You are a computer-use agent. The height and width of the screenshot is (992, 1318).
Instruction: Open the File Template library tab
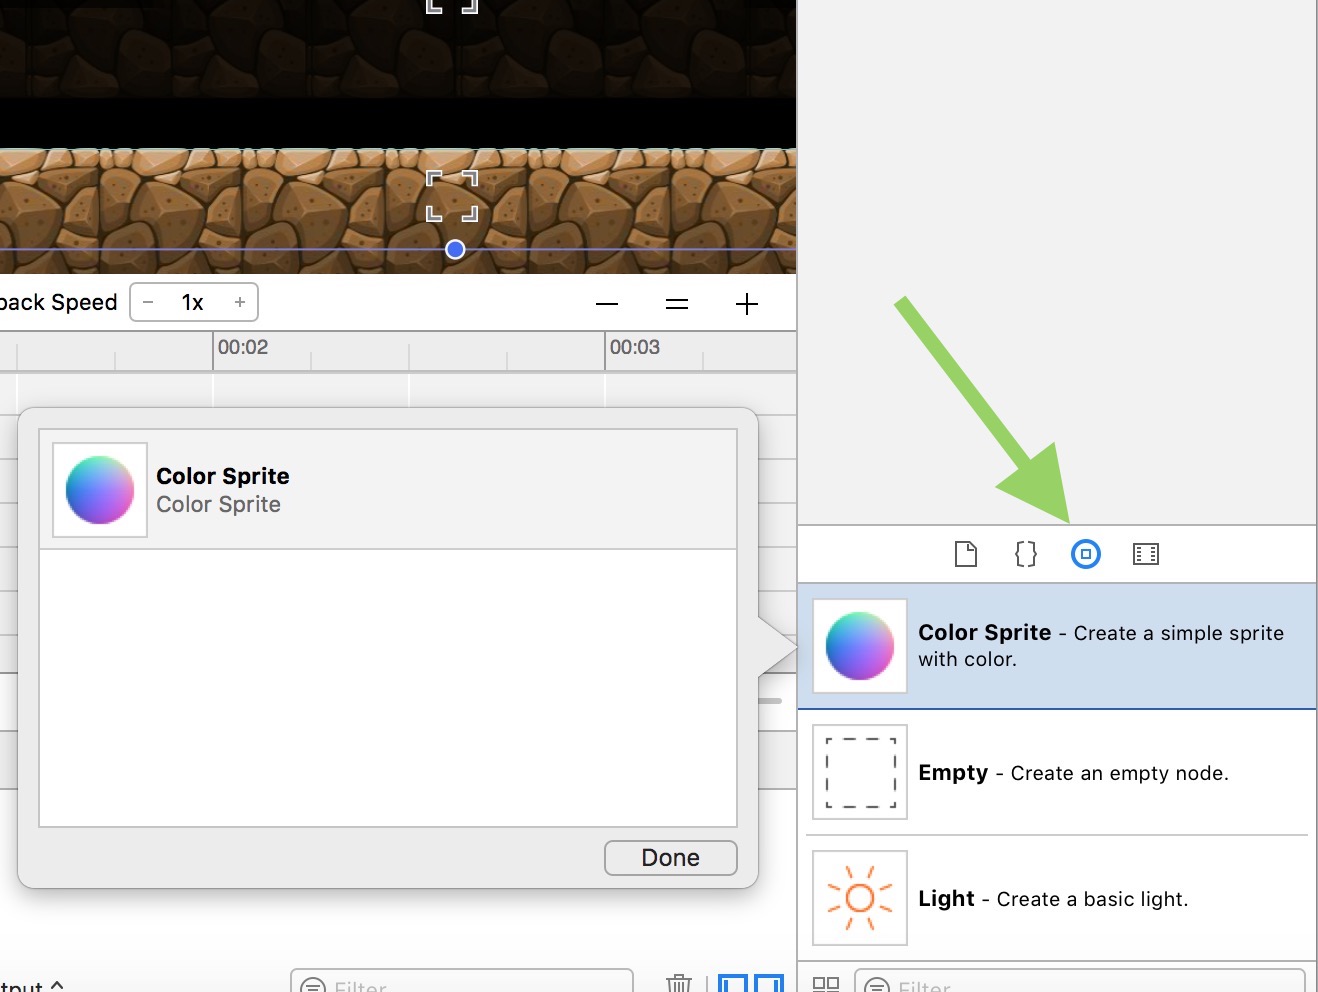(965, 554)
